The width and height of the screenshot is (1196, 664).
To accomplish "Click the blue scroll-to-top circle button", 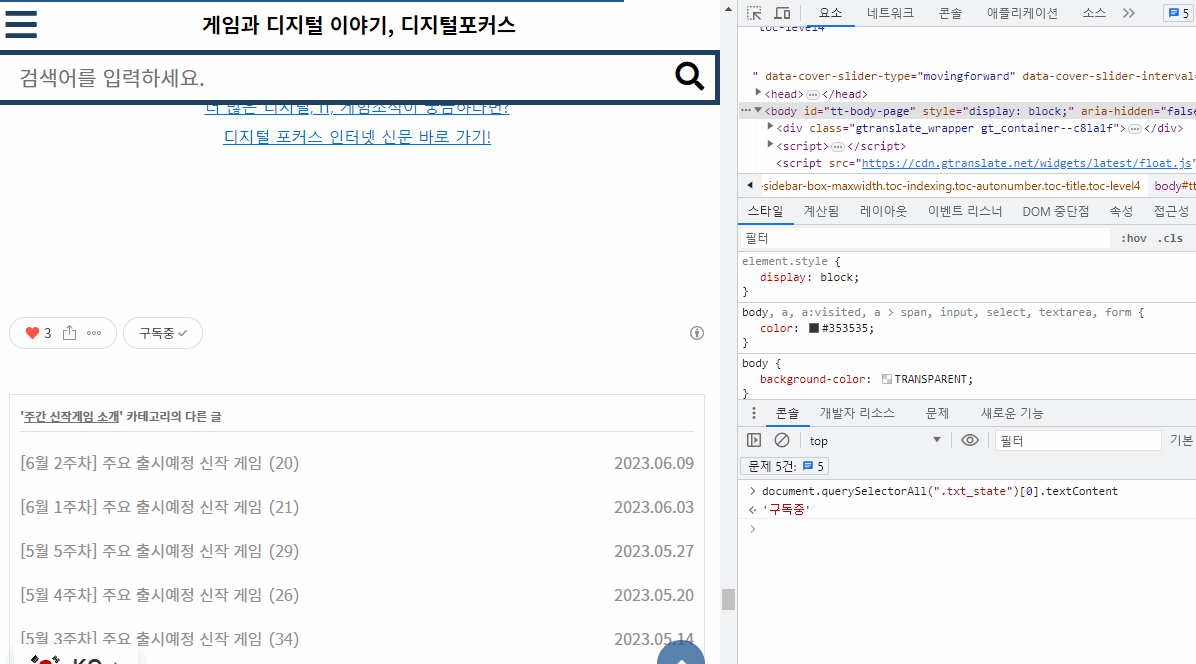I will coord(680,653).
